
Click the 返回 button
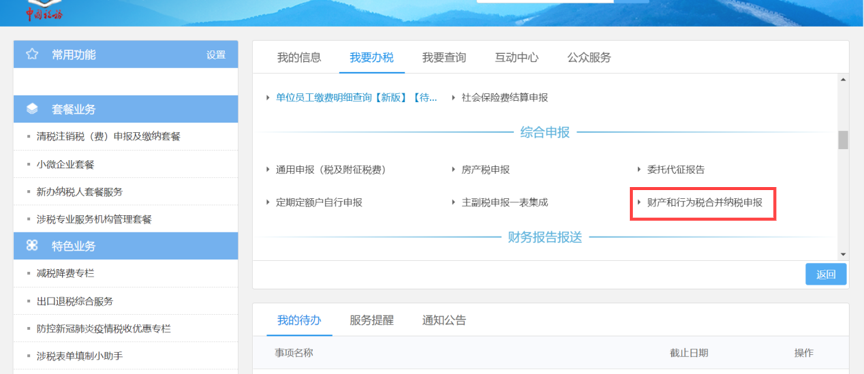coord(825,274)
